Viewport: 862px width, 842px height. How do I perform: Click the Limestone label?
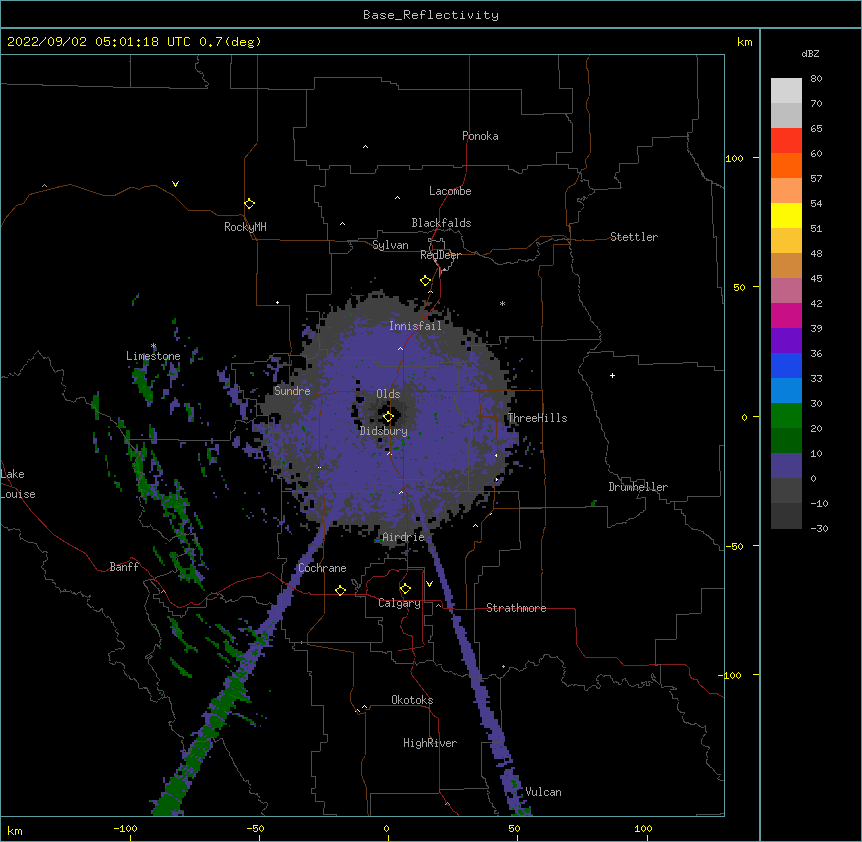coord(153,356)
